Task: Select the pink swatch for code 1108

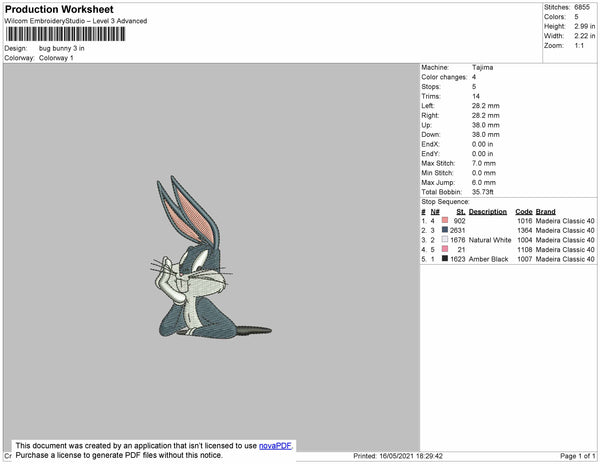Action: coord(445,249)
